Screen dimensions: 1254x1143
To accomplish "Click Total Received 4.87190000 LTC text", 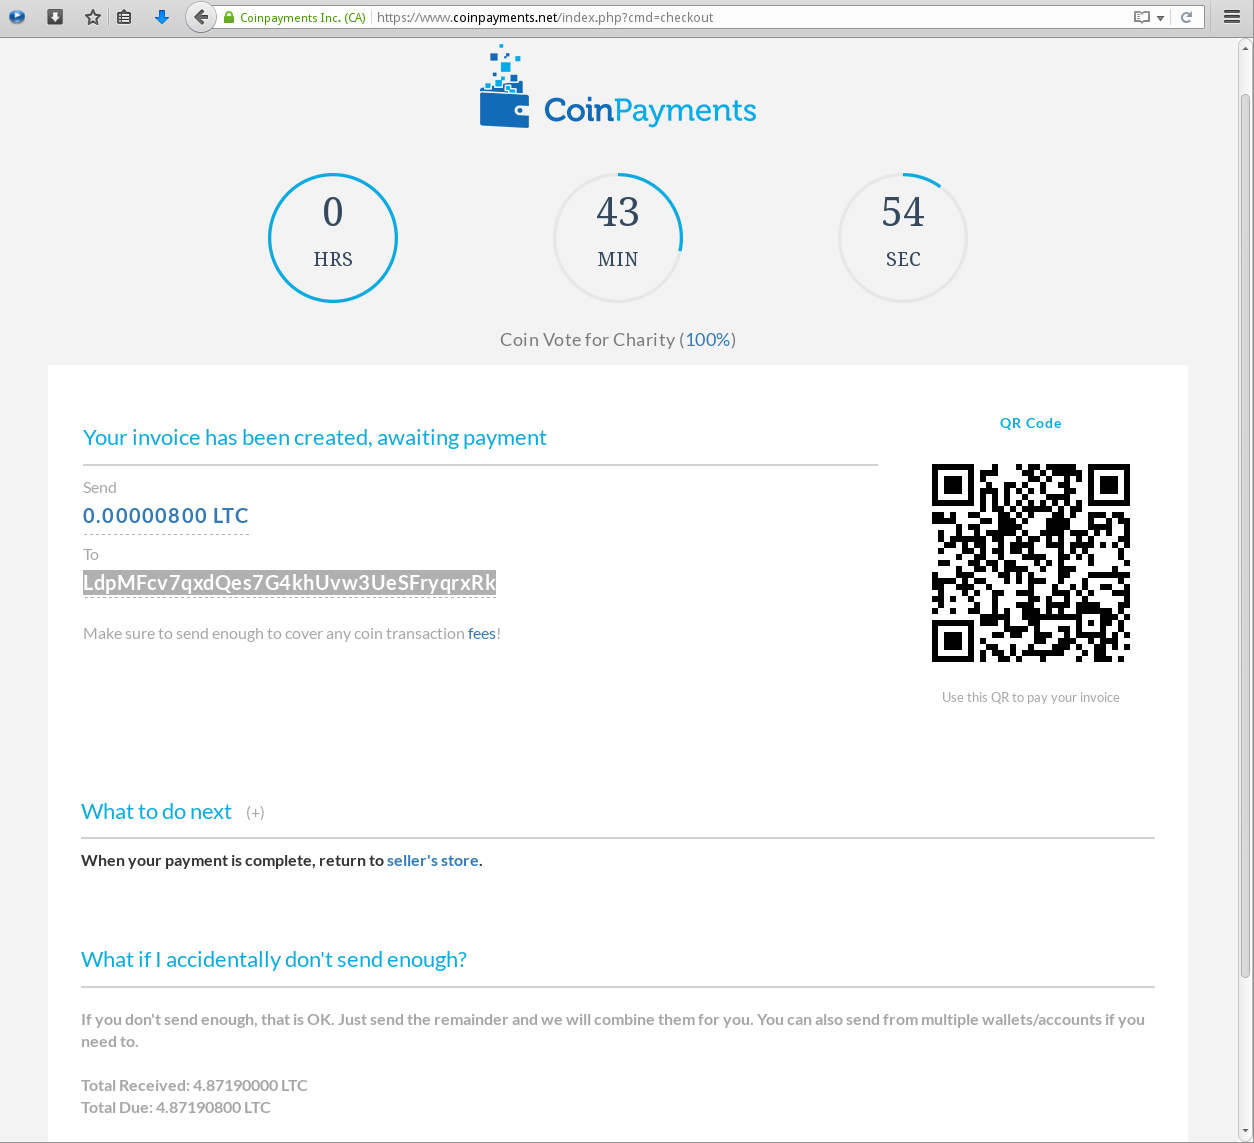I will coord(194,1086).
